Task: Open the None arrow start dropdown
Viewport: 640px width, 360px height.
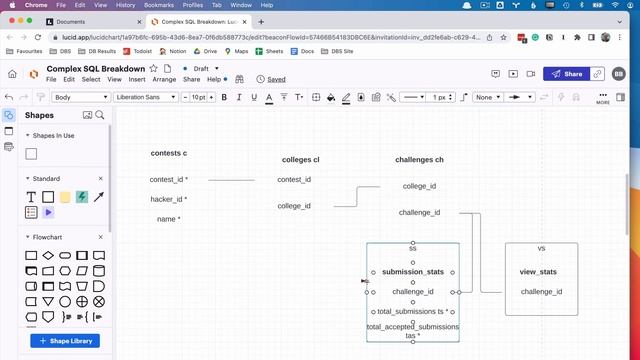Action: pyautogui.click(x=488, y=97)
